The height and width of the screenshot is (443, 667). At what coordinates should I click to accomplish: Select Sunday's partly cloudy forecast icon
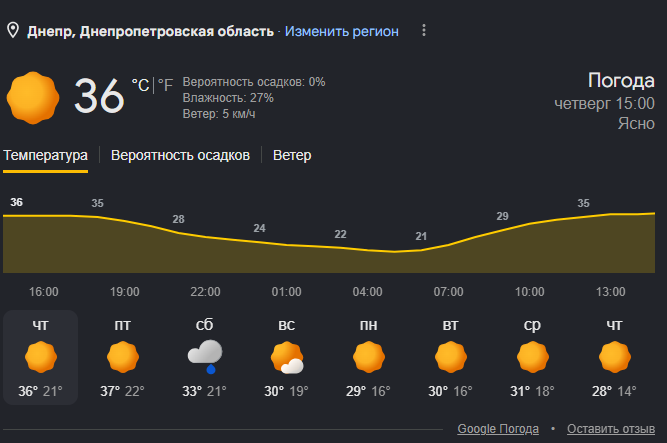(287, 357)
